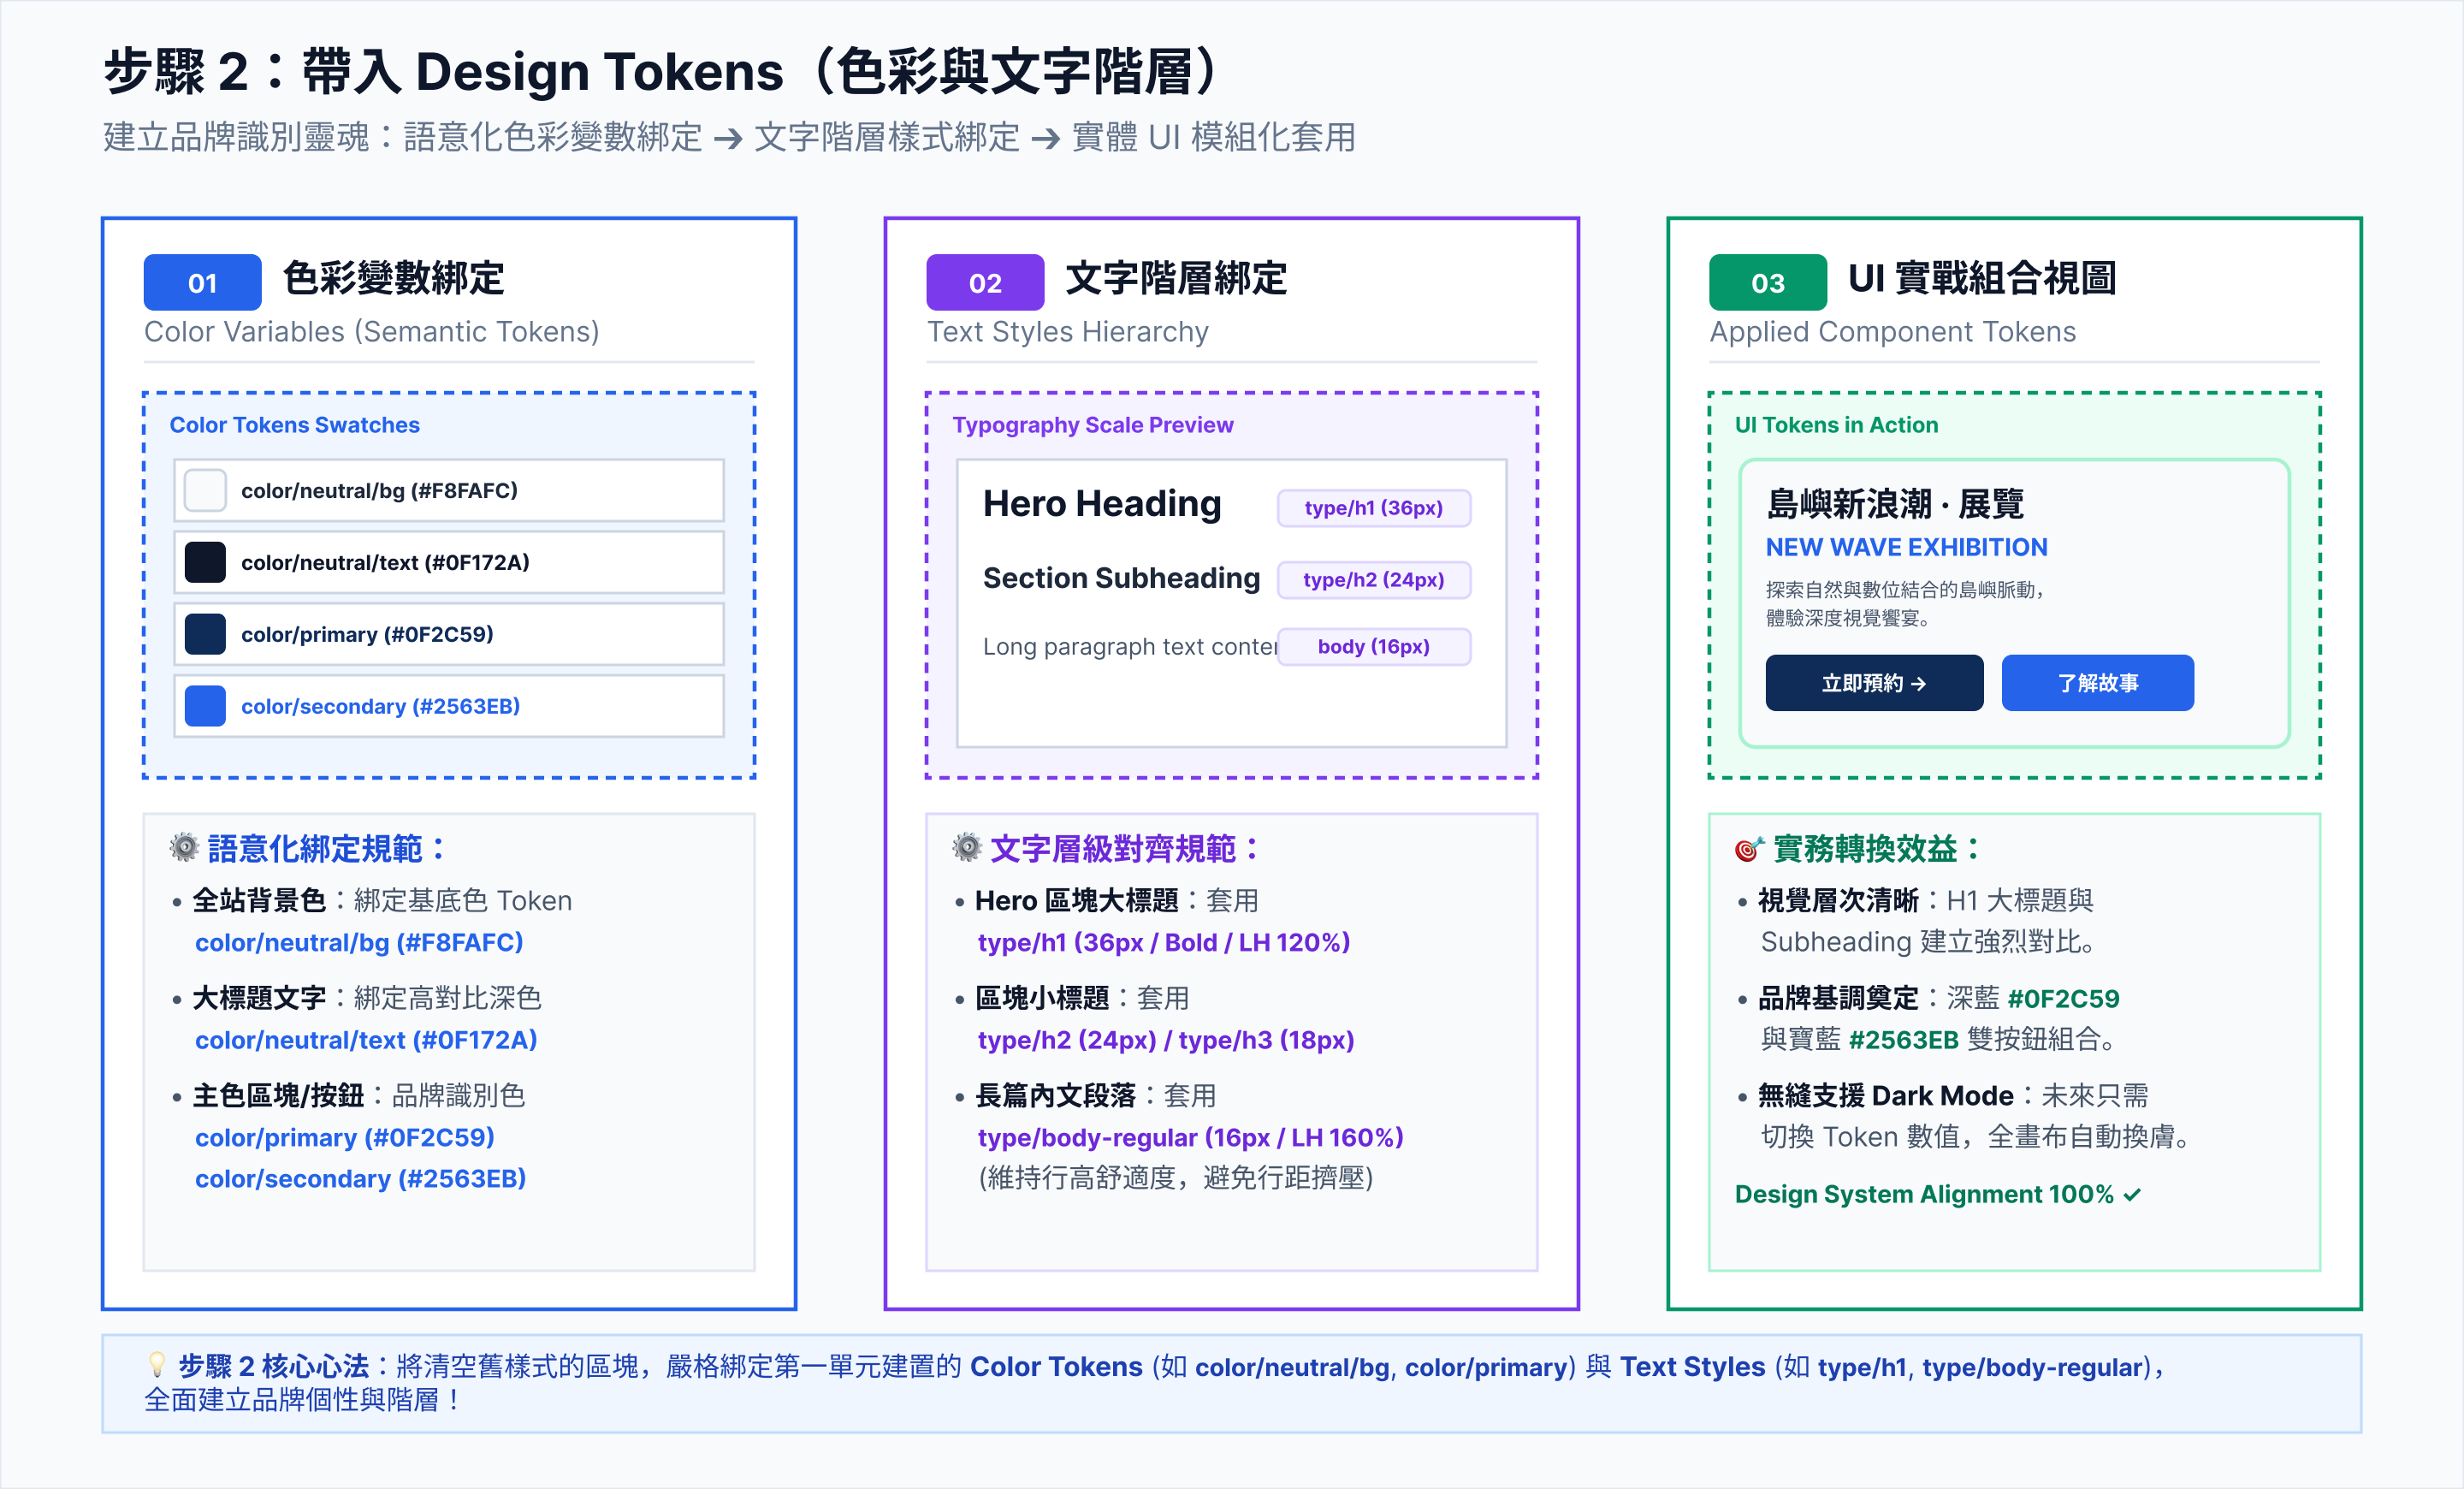Image resolution: width=2464 pixels, height=1489 pixels.
Task: Click color/neutral/bg (#F8FAFC) in the binding rules
Action: pyautogui.click(x=359, y=942)
